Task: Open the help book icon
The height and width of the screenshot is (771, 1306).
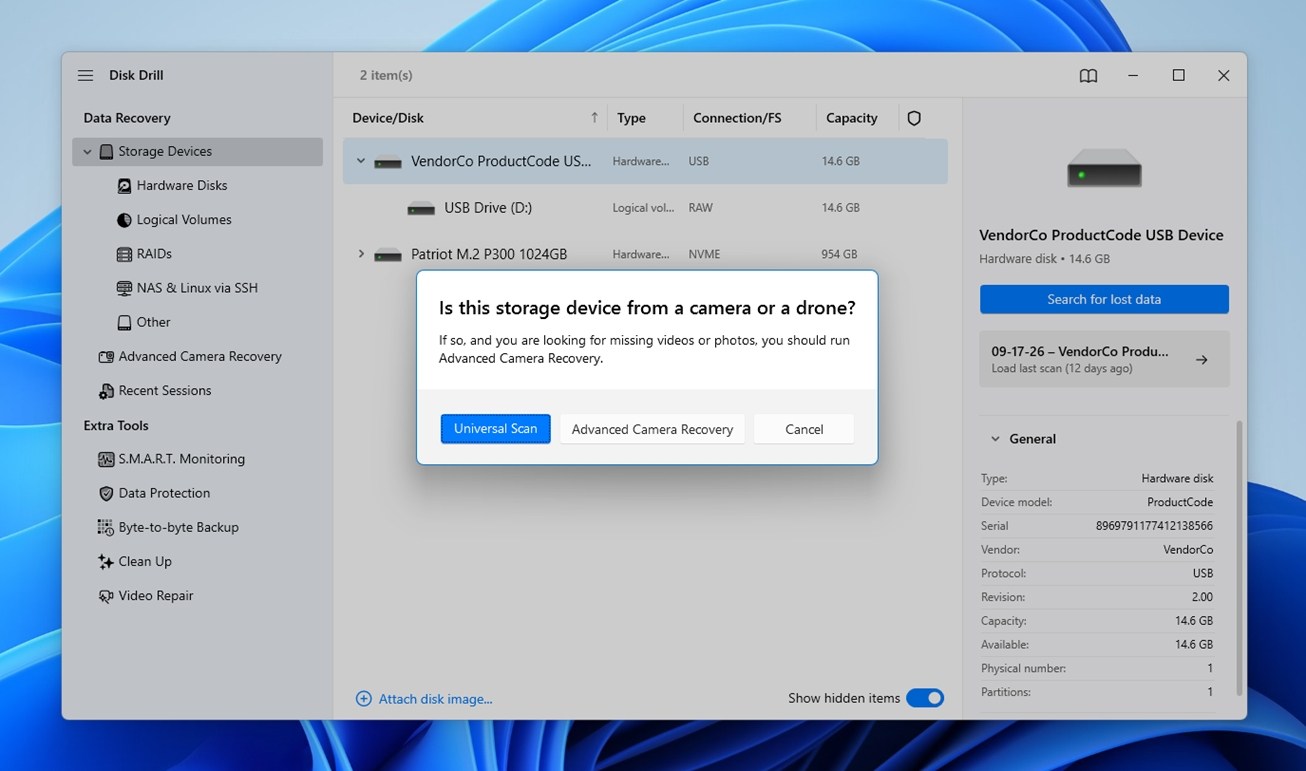Action: tap(1088, 76)
